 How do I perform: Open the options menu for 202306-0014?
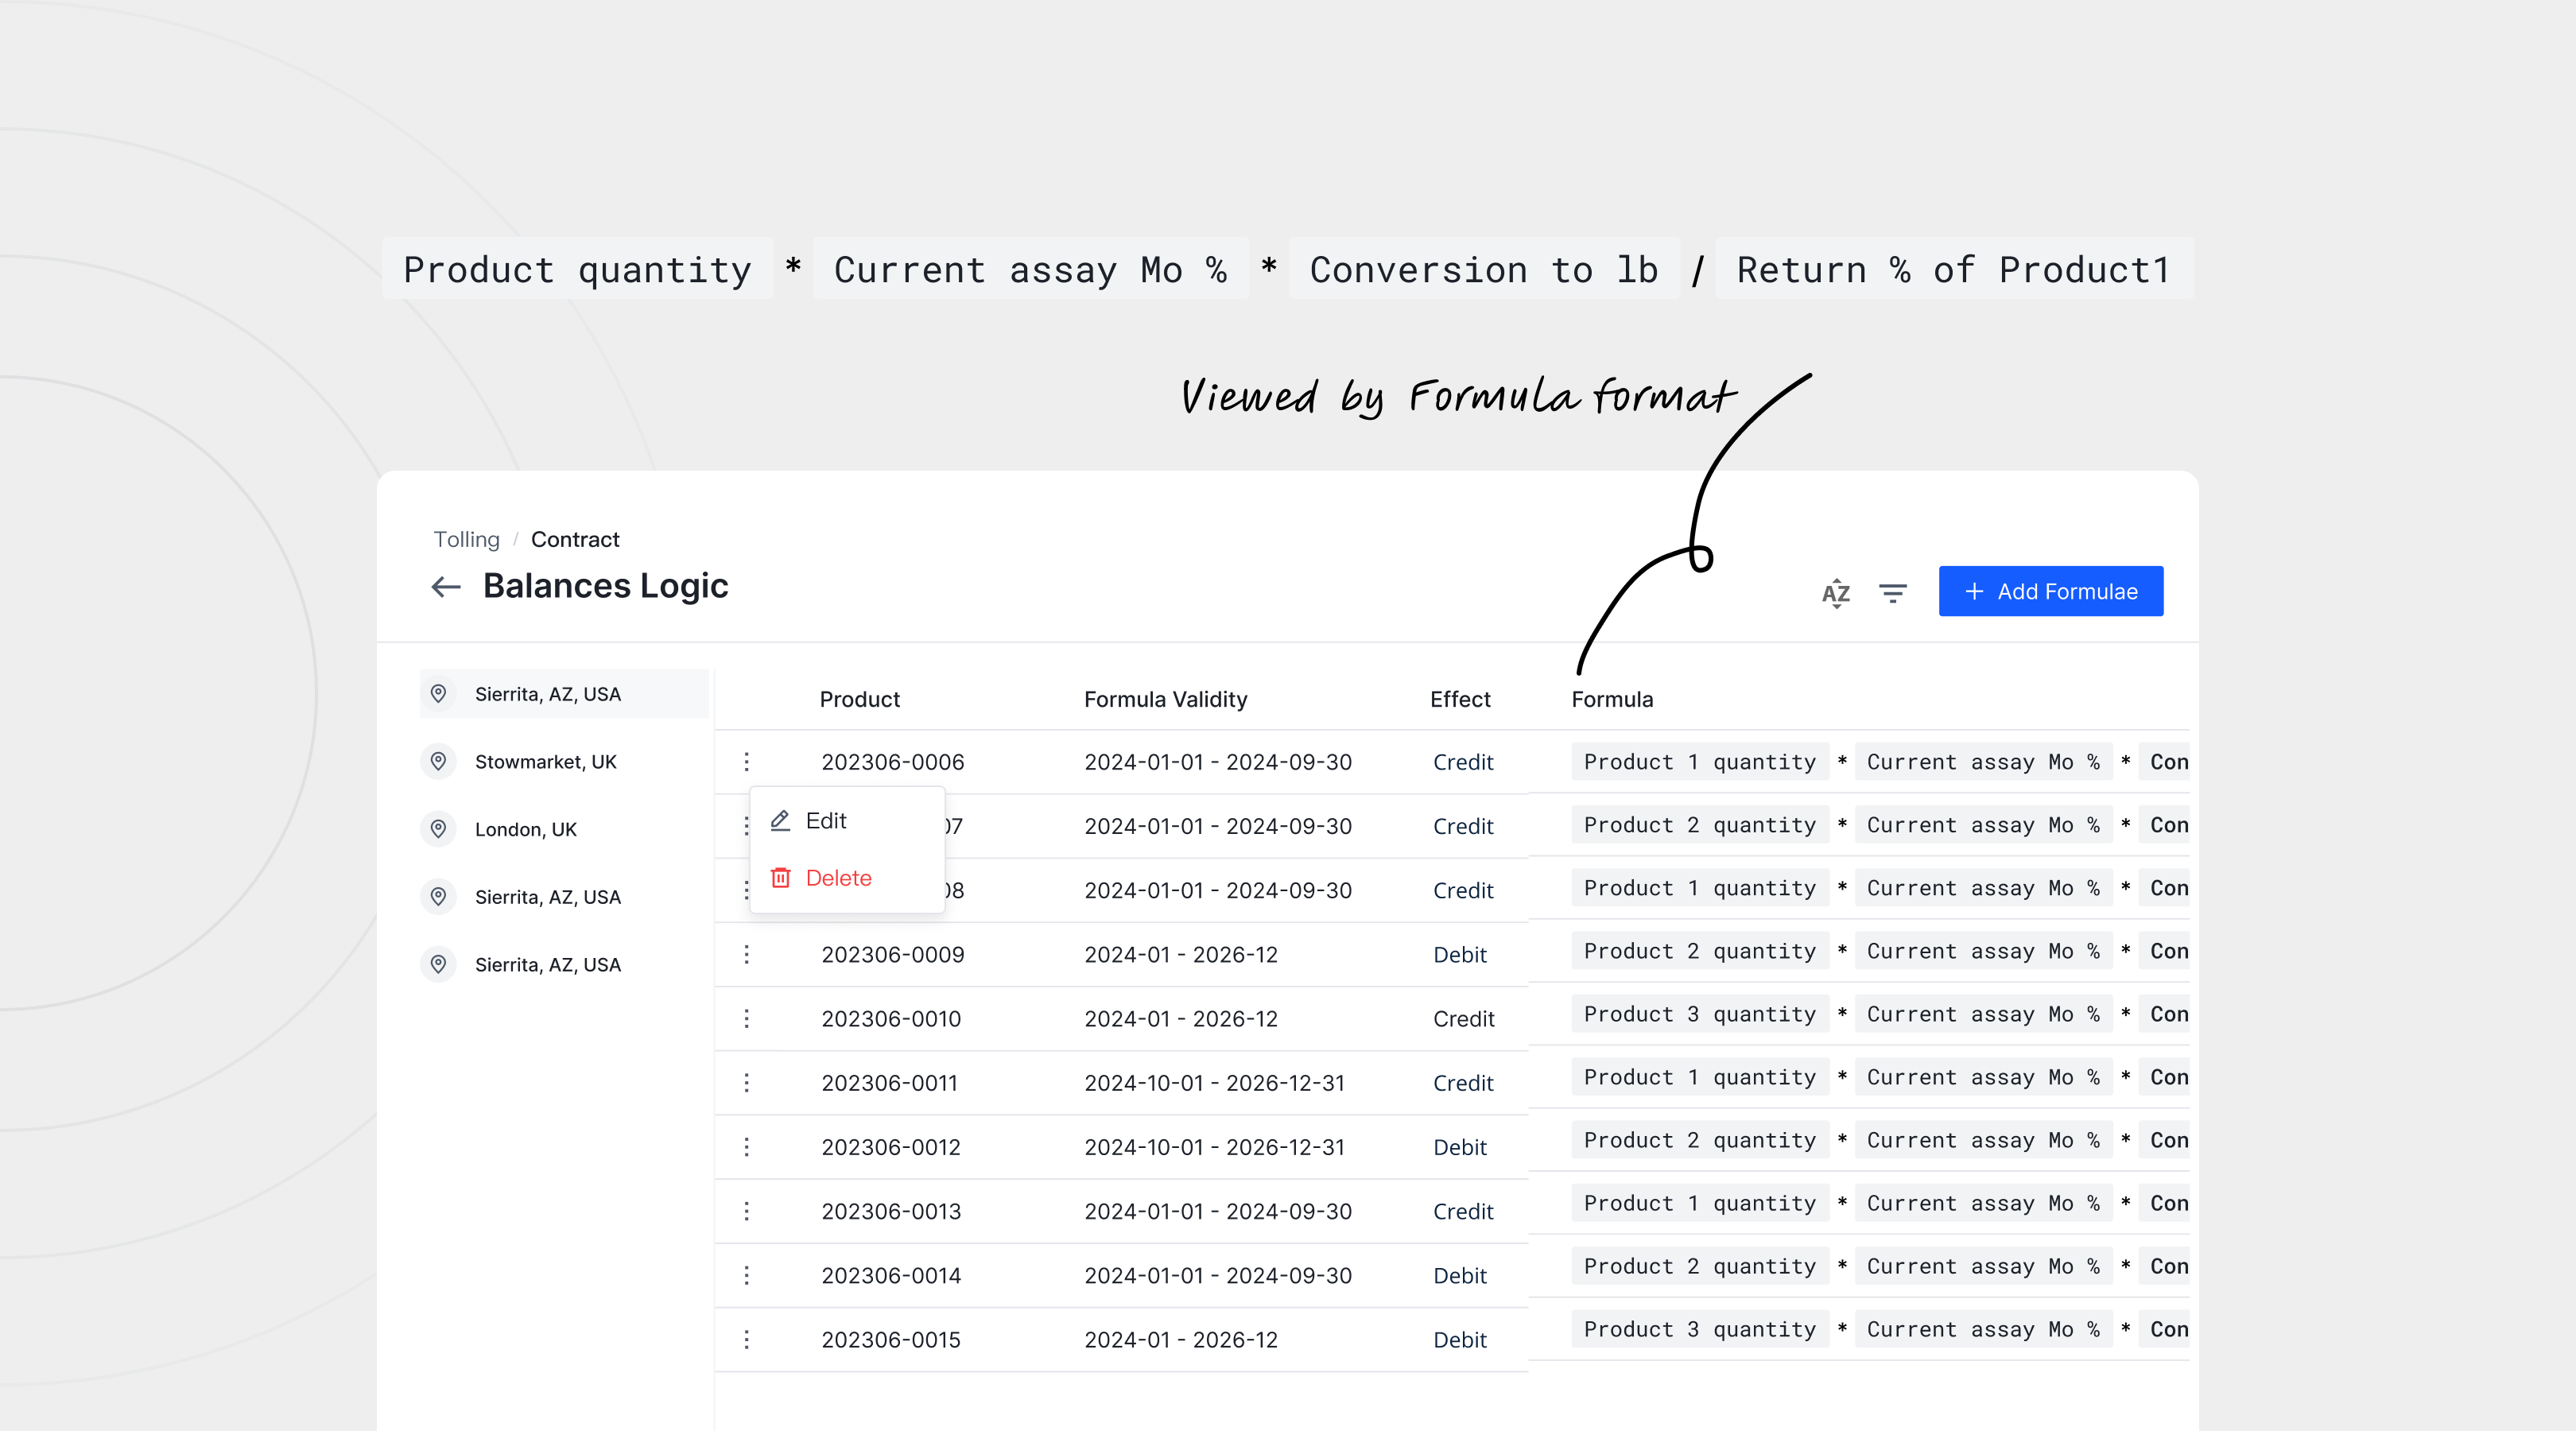pyautogui.click(x=746, y=1275)
